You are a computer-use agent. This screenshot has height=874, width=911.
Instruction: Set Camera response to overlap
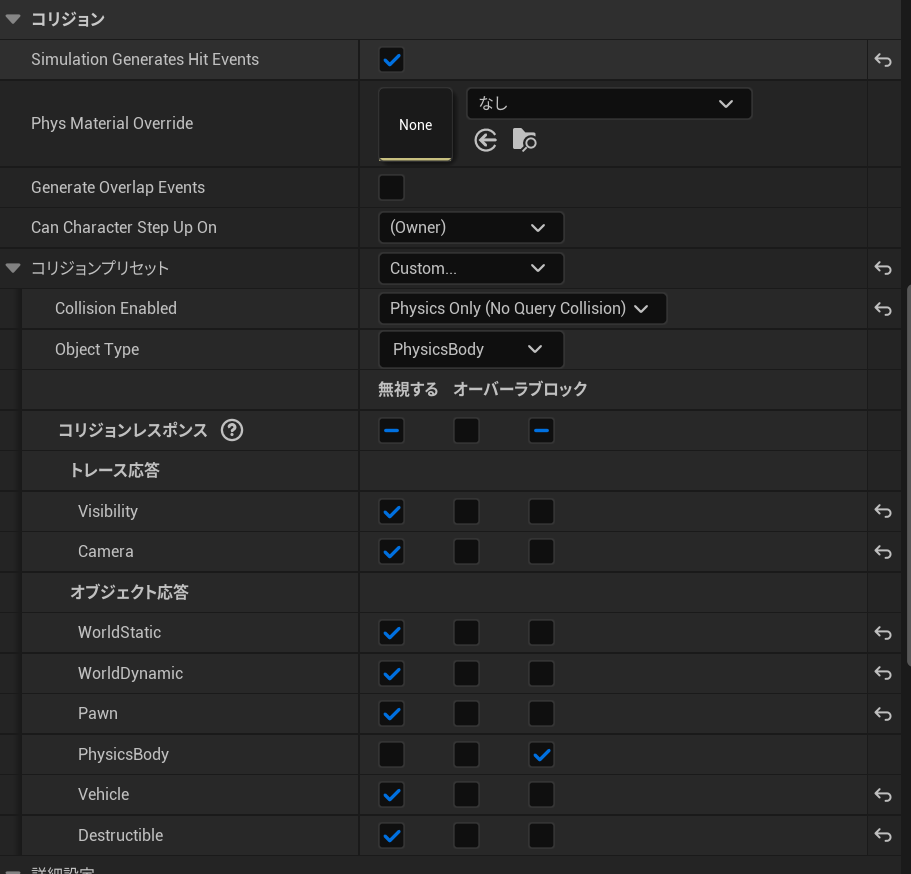coord(466,551)
